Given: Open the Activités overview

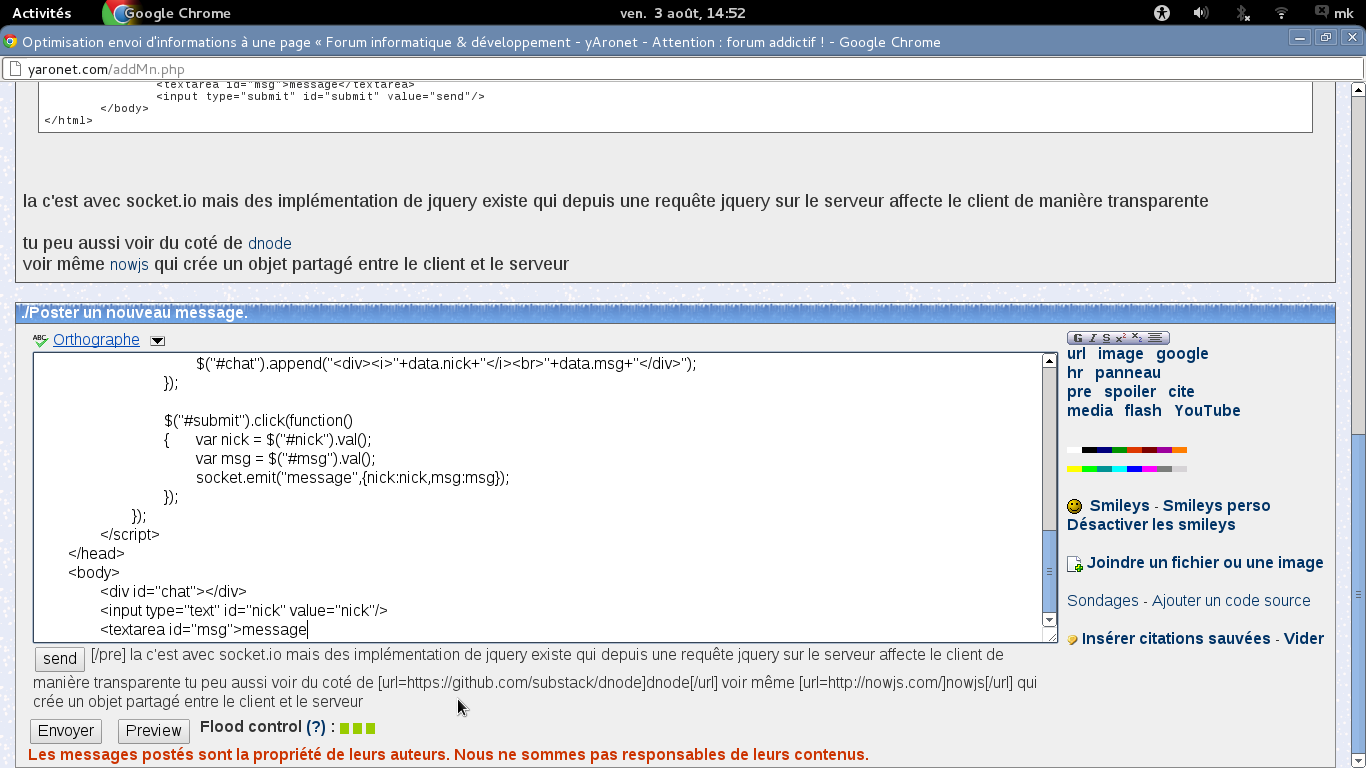Looking at the screenshot, I should pos(41,13).
